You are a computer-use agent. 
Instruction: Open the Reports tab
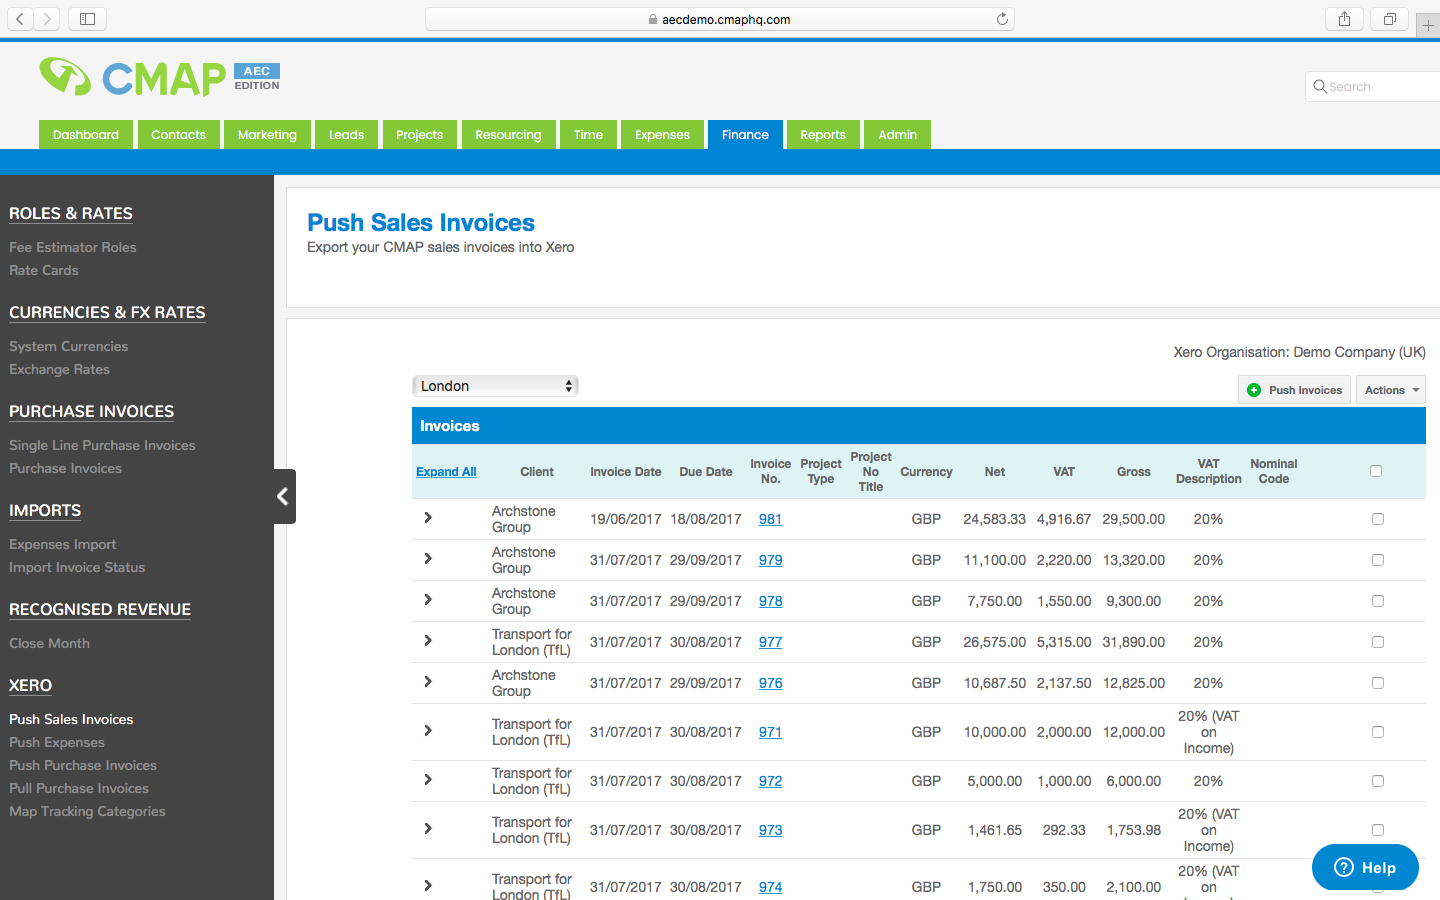823,135
